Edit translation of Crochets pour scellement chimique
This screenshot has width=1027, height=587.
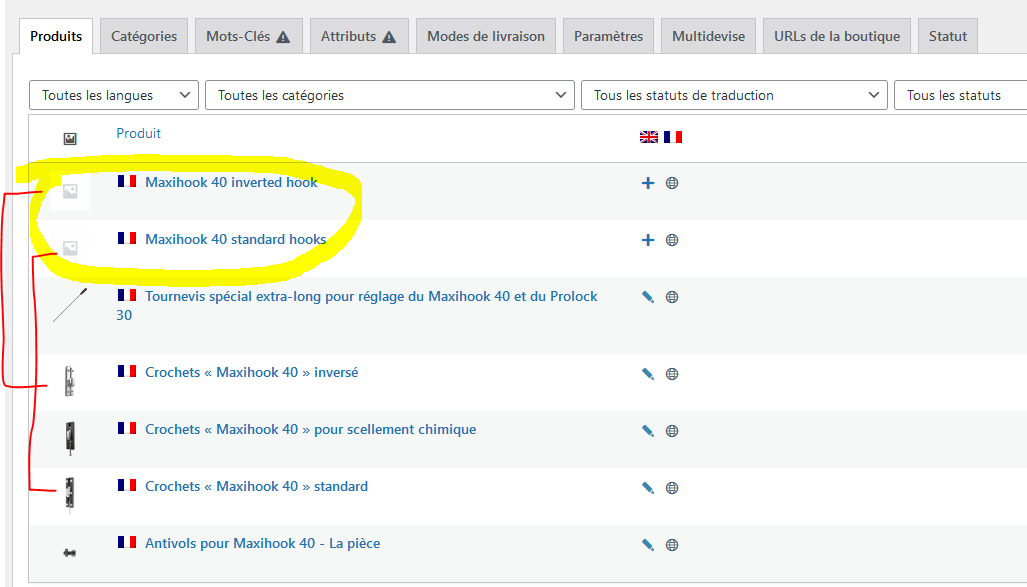(648, 430)
